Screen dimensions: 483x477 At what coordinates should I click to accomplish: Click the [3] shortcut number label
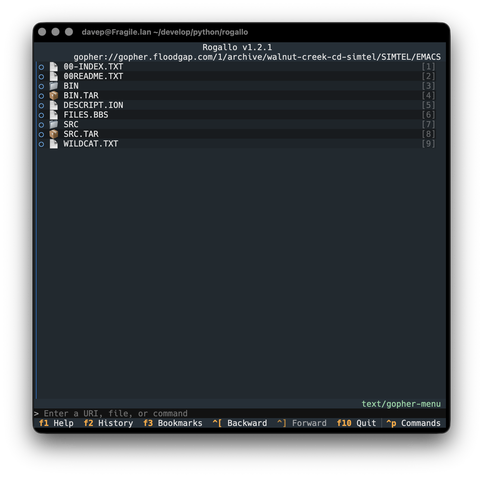(428, 86)
